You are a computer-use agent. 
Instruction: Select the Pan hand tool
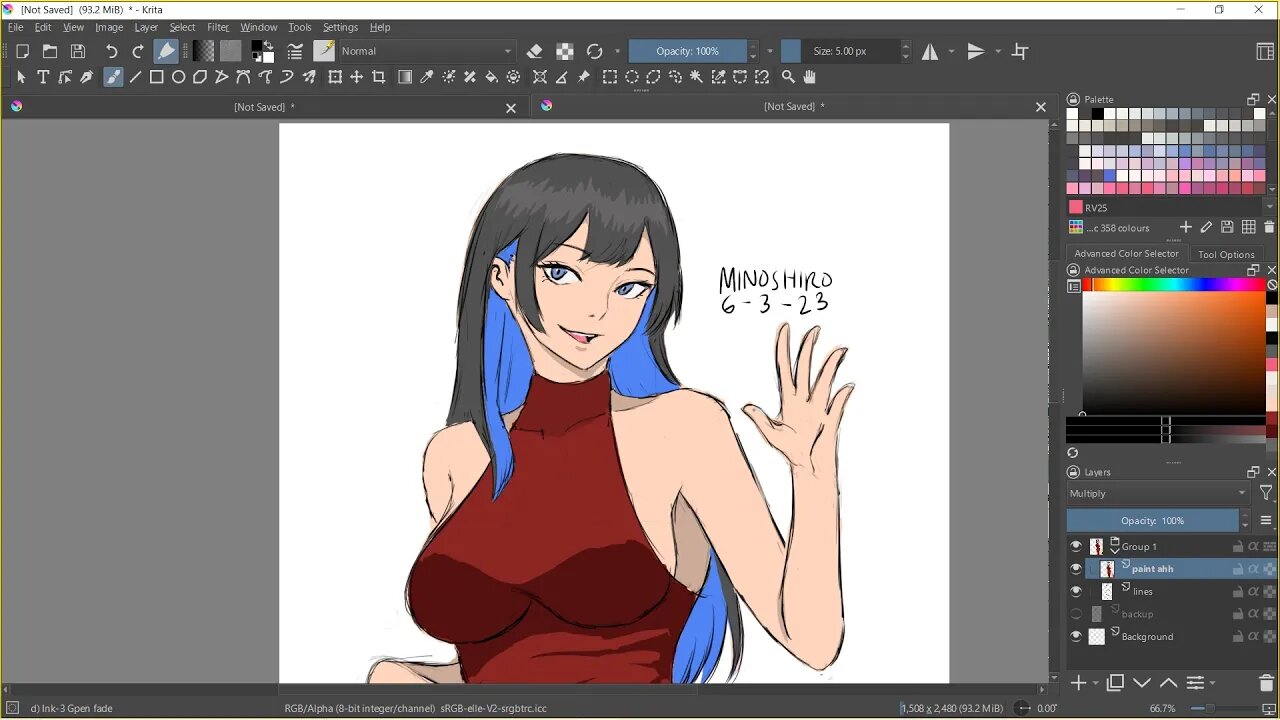(x=810, y=77)
